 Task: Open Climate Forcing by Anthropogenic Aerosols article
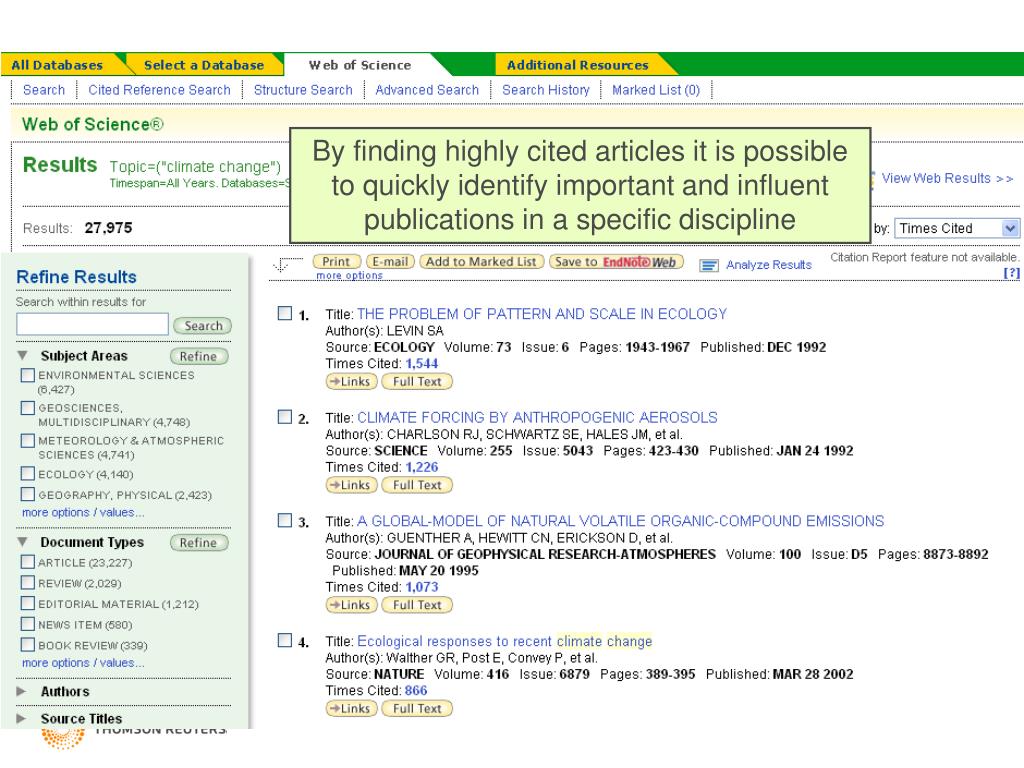pos(537,417)
